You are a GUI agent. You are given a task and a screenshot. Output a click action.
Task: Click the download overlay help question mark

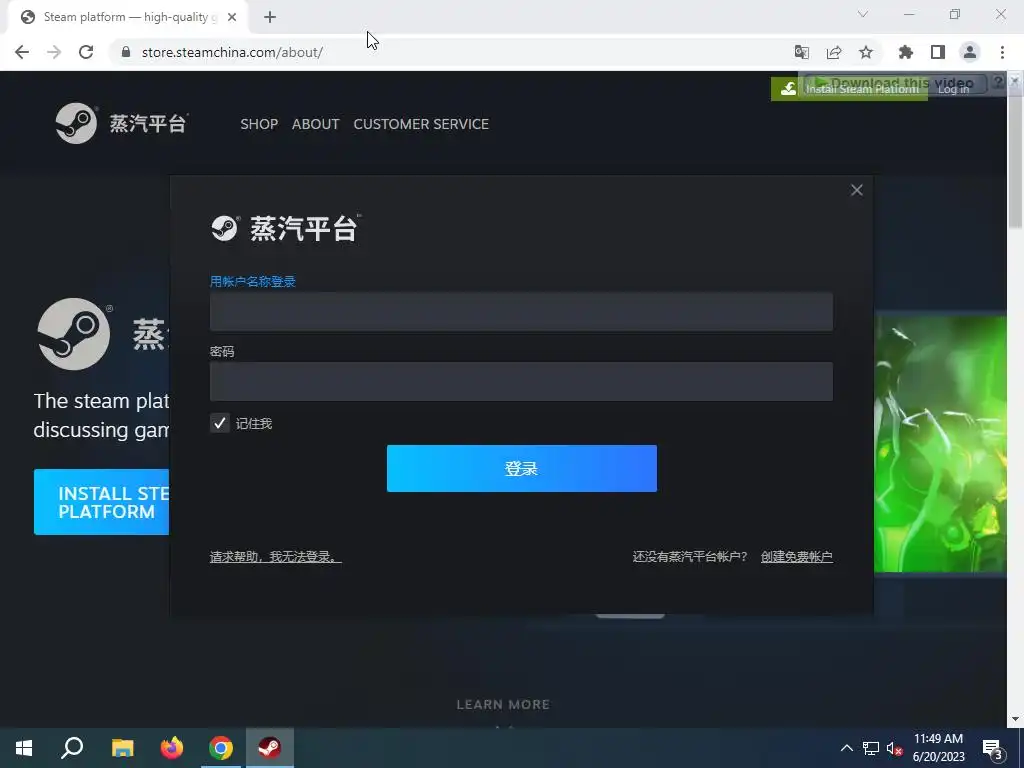point(999,82)
